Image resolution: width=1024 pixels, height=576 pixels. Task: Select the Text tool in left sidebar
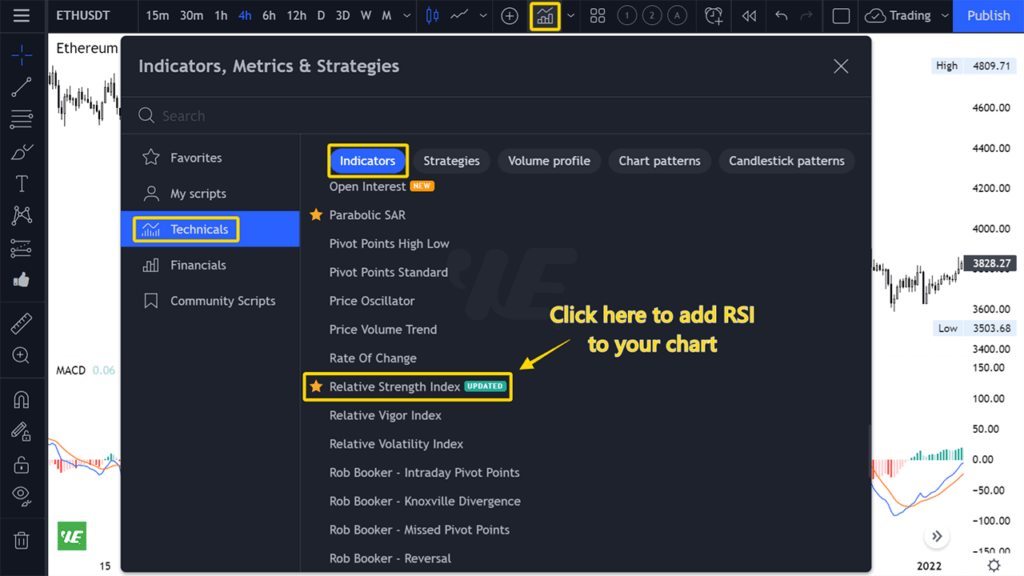click(21, 184)
